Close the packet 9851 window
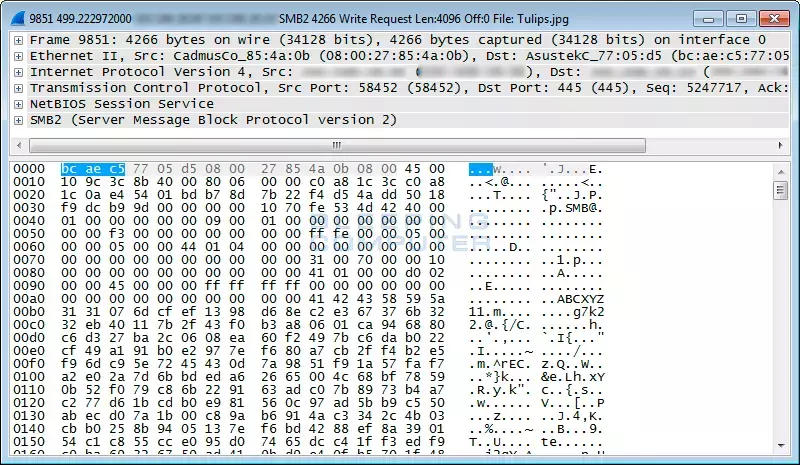The height and width of the screenshot is (465, 800). (774, 19)
